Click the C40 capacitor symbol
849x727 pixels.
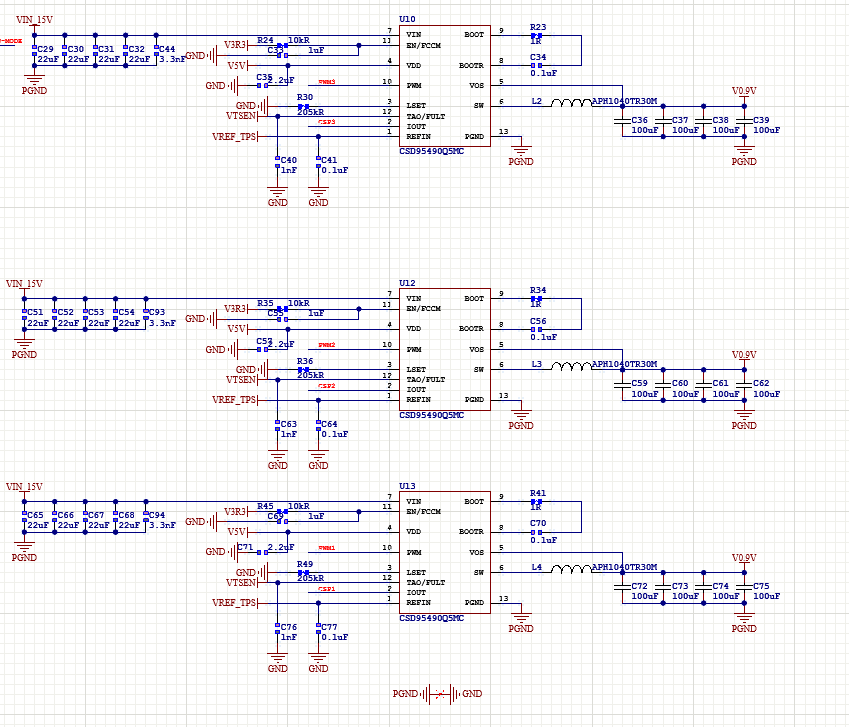(x=278, y=163)
